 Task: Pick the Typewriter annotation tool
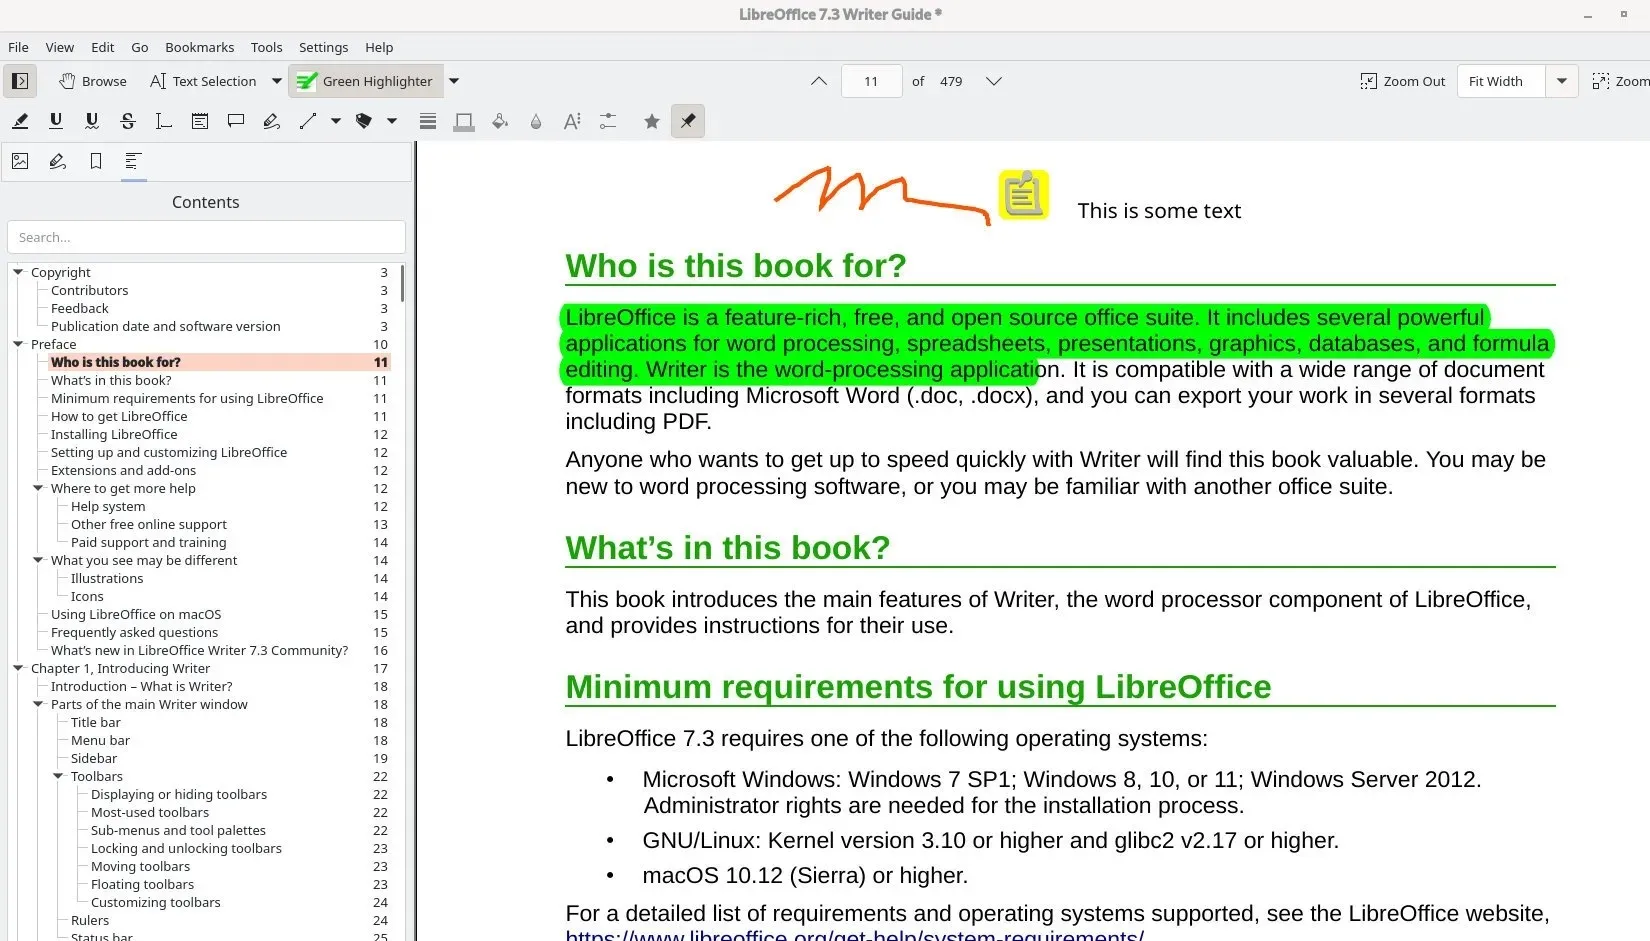click(x=164, y=121)
